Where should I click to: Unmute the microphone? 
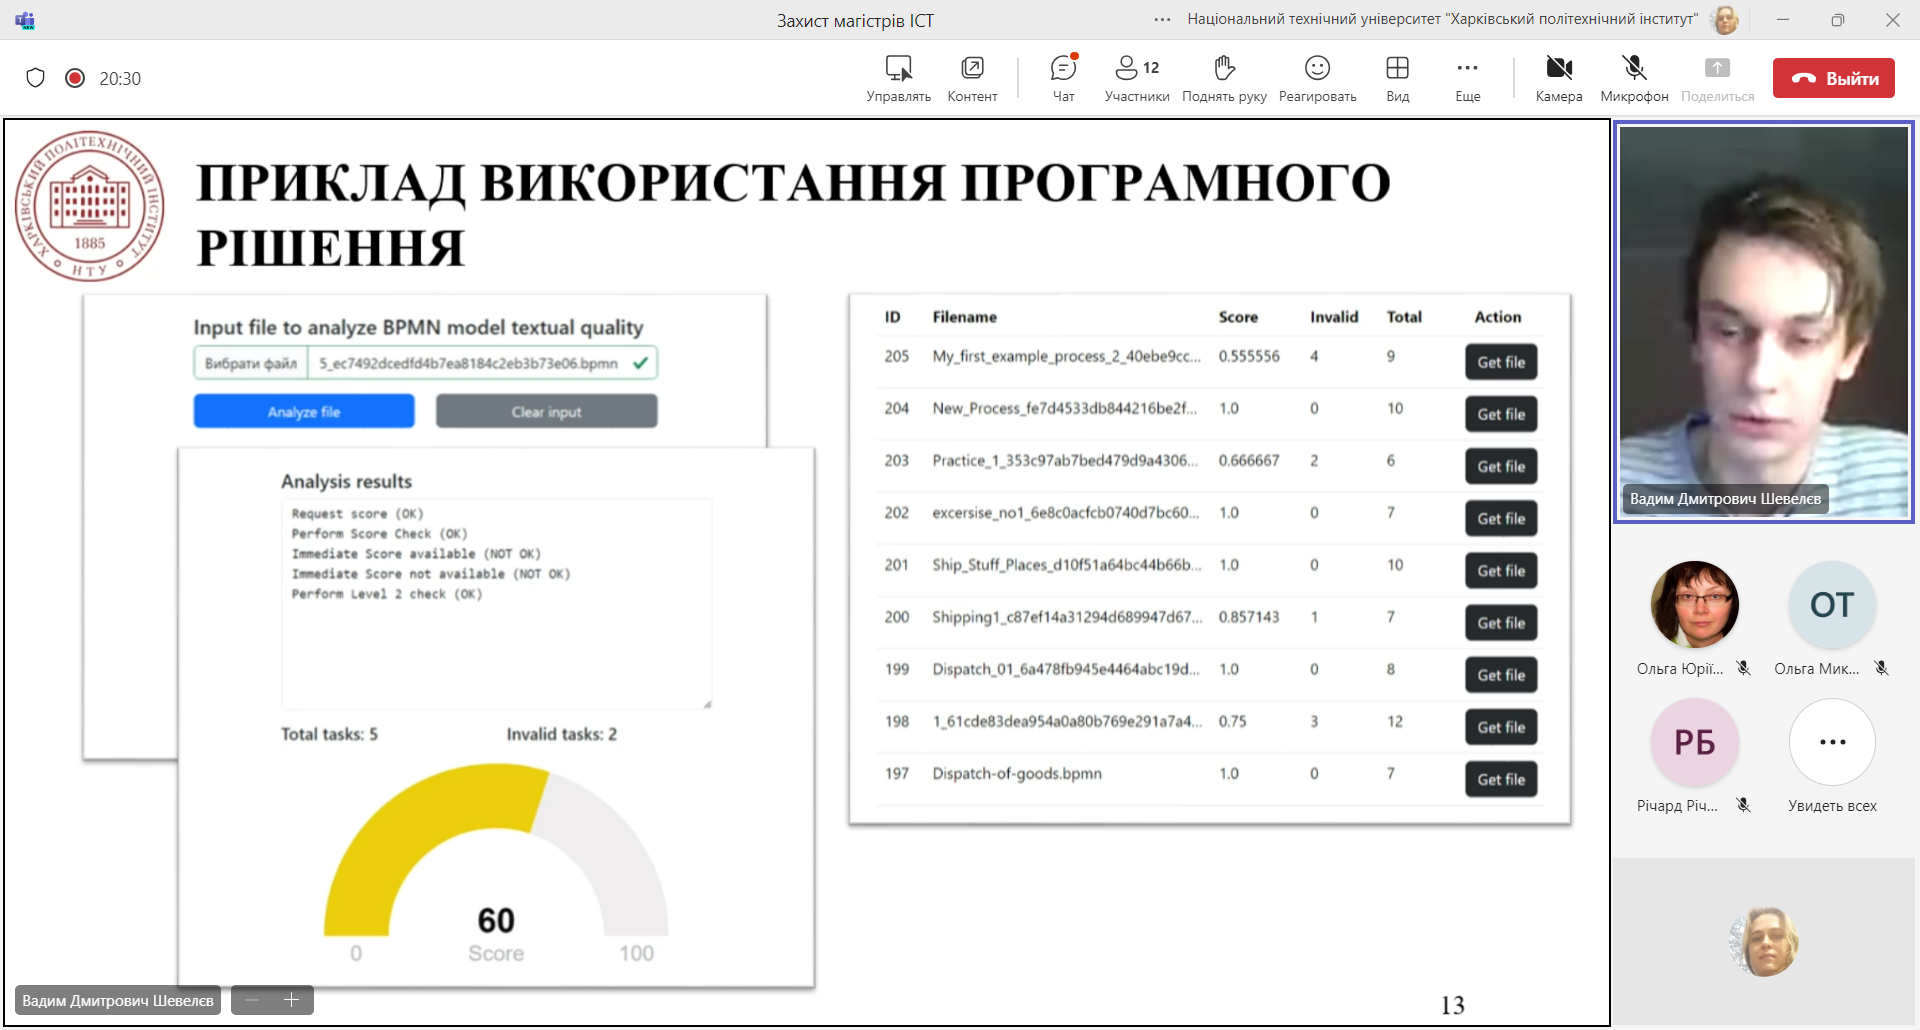click(1634, 78)
